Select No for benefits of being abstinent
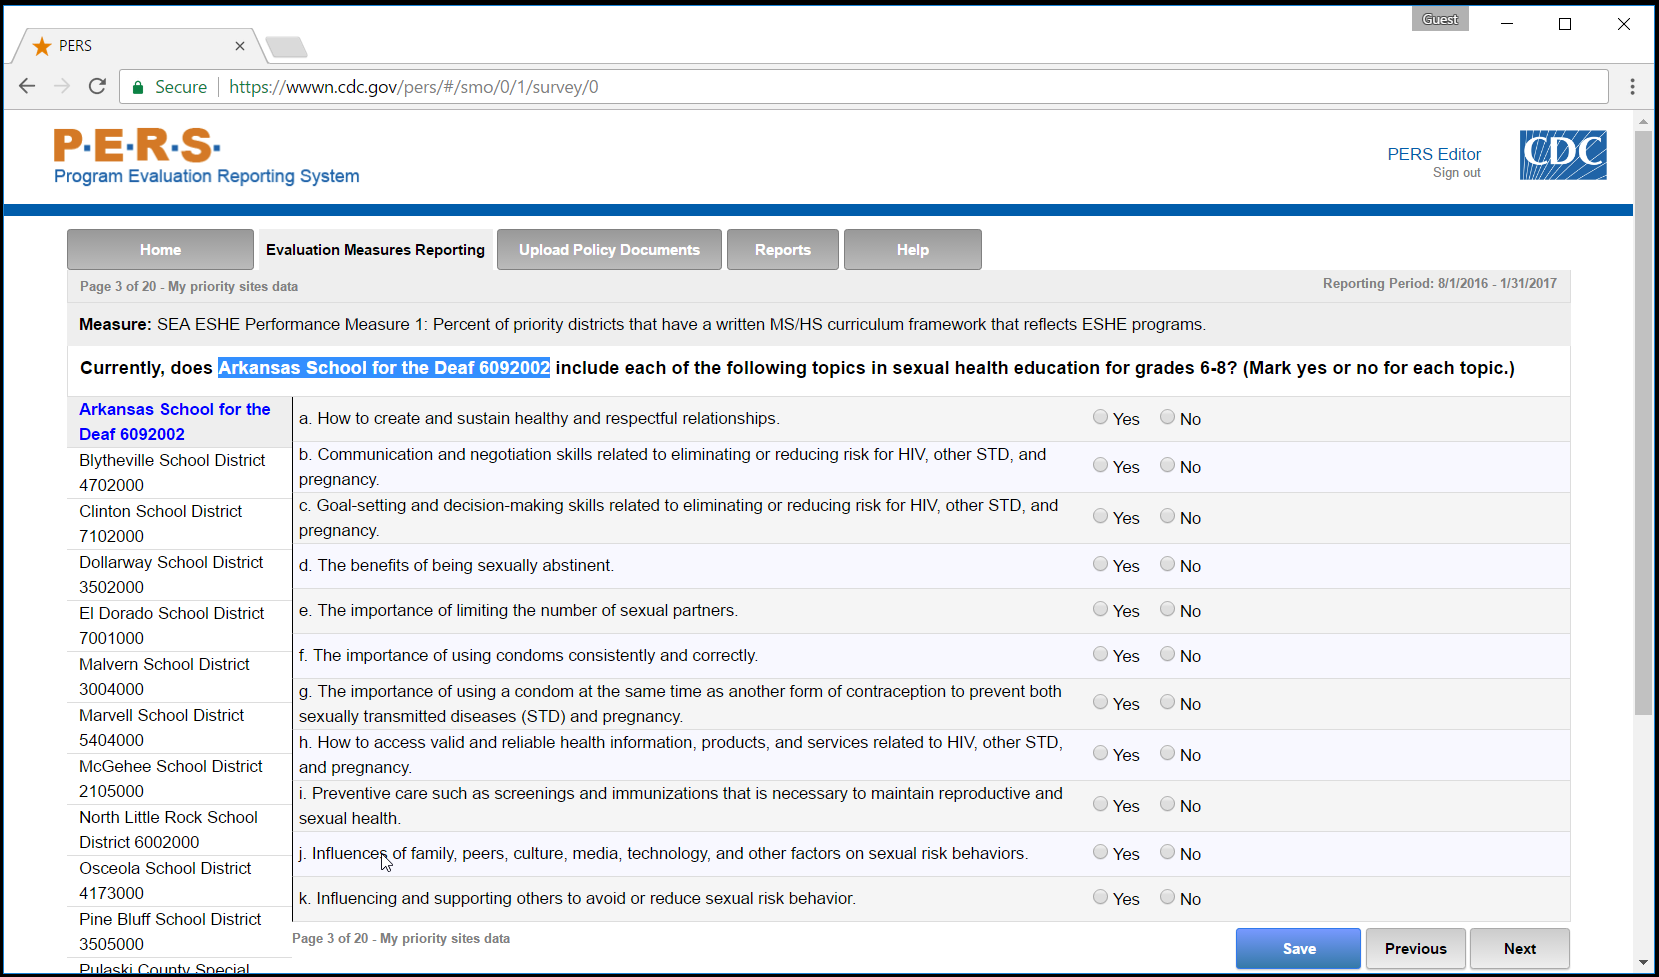 [x=1167, y=565]
